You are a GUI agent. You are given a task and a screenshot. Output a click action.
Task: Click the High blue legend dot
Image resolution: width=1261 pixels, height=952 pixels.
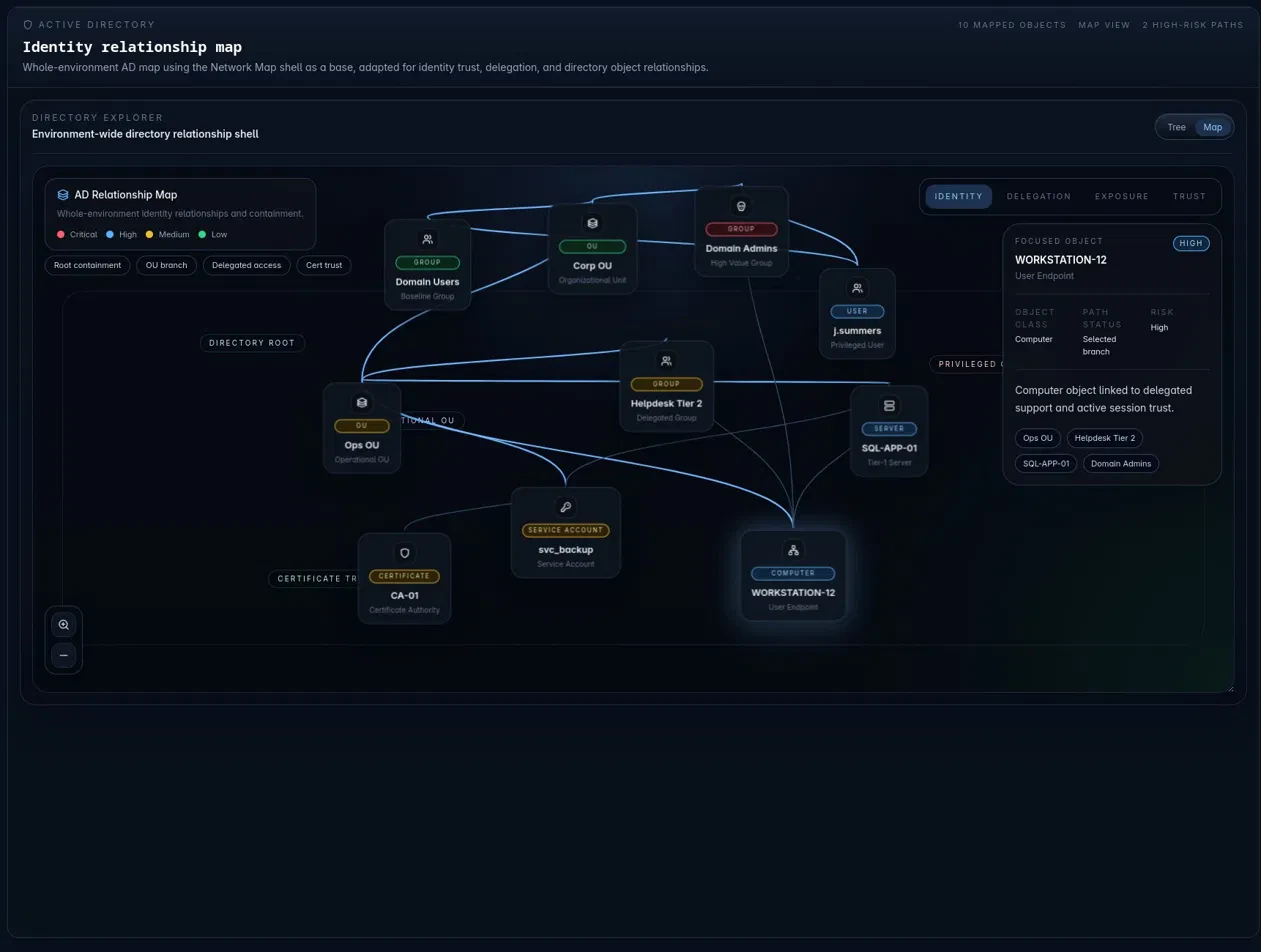coord(110,234)
